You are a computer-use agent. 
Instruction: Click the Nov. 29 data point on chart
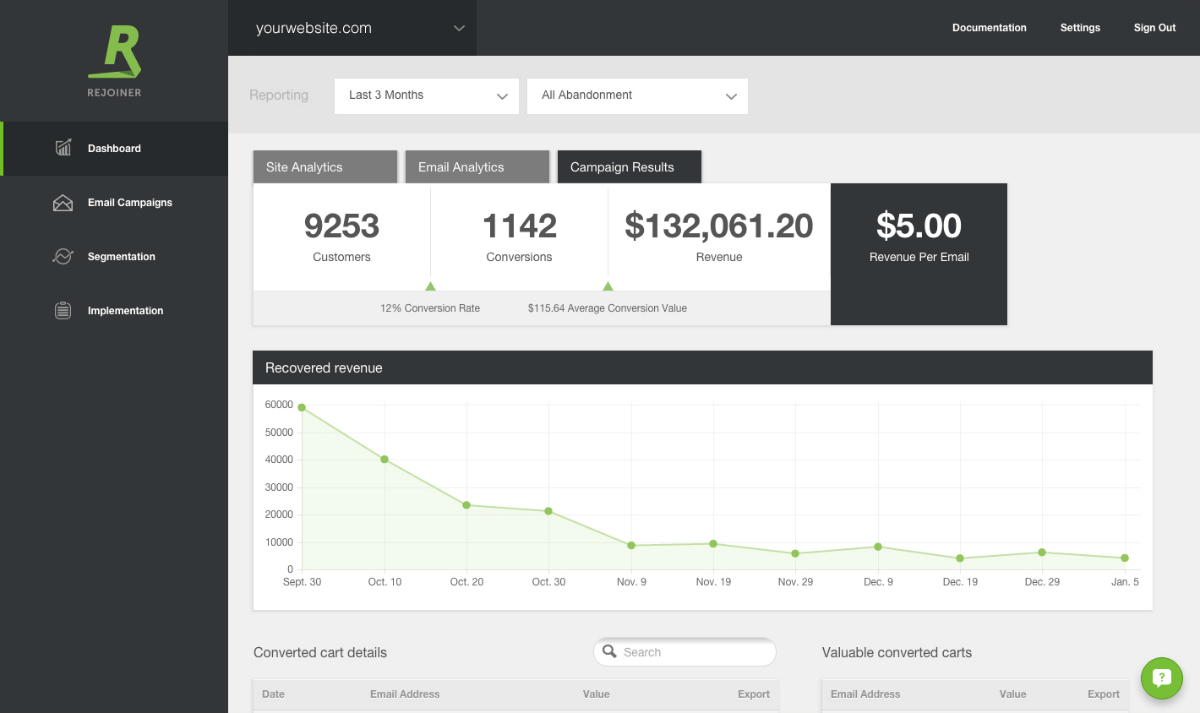coord(795,554)
